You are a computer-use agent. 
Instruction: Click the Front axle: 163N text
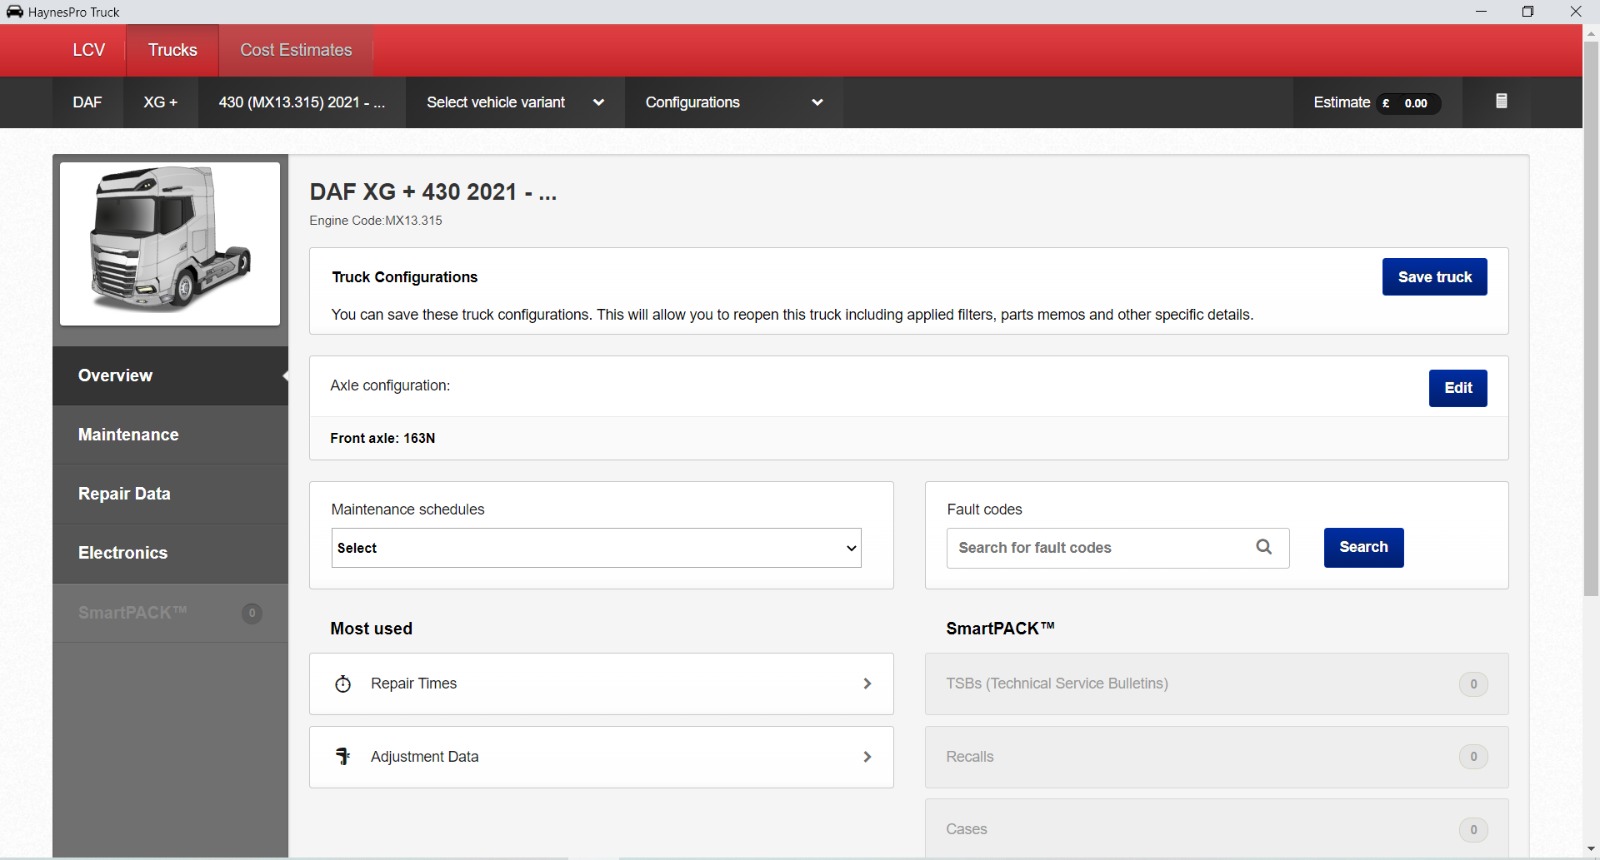(x=383, y=438)
